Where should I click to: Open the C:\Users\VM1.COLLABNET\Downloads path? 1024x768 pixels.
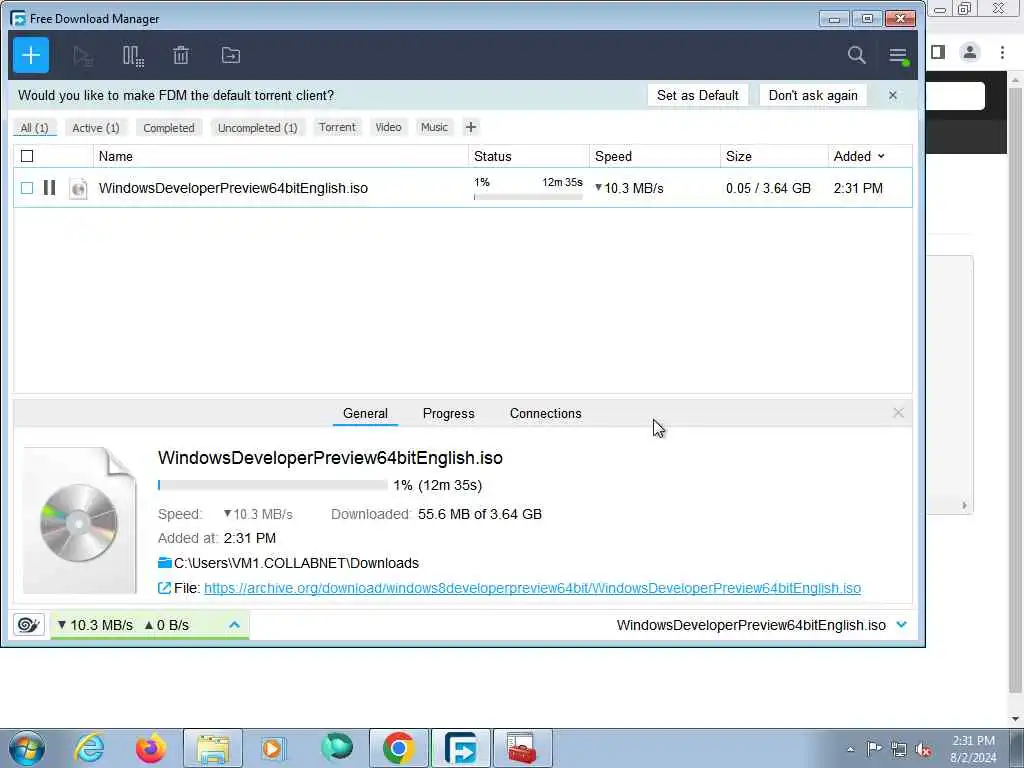pyautogui.click(x=296, y=563)
